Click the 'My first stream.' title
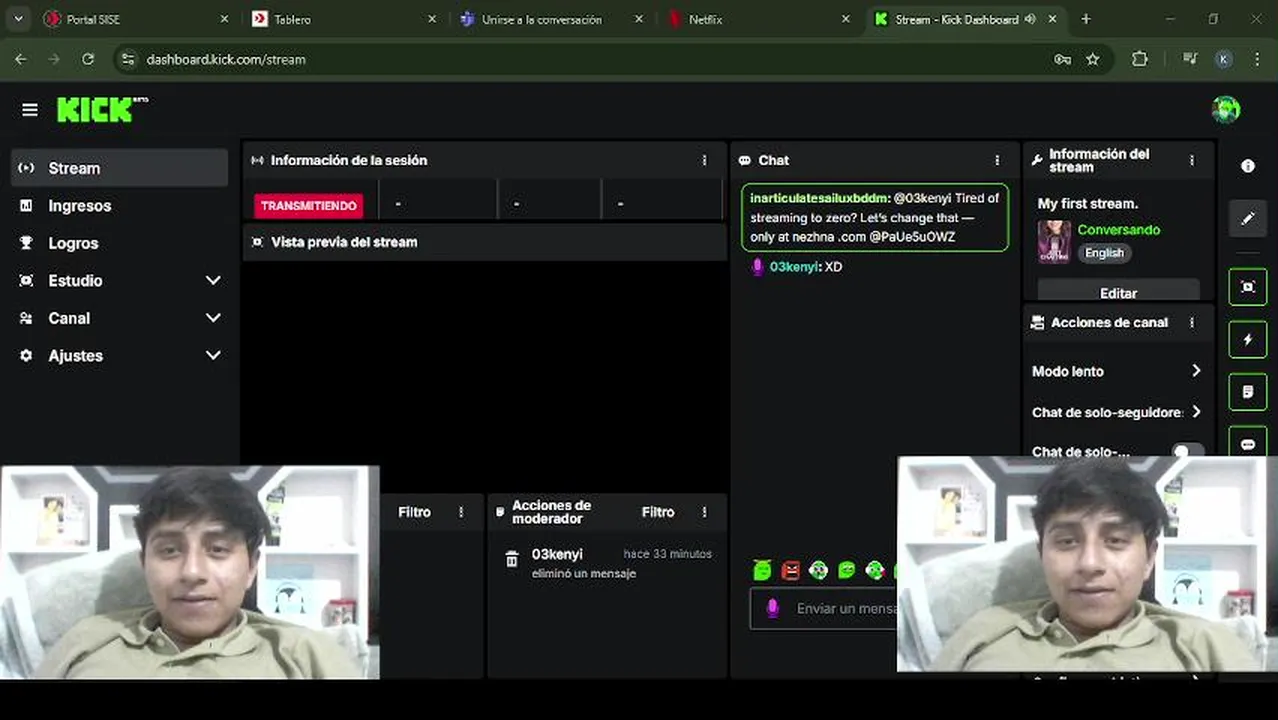 [1087, 203]
